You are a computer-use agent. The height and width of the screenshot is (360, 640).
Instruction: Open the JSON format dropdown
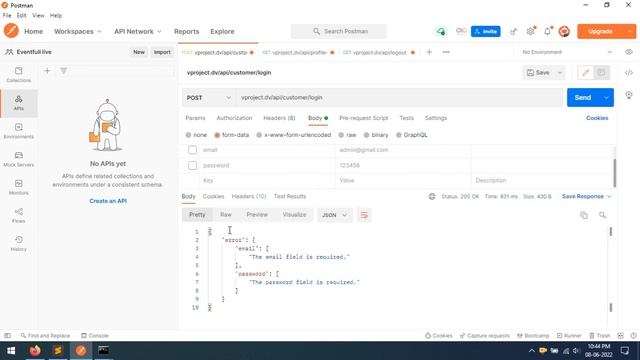334,215
